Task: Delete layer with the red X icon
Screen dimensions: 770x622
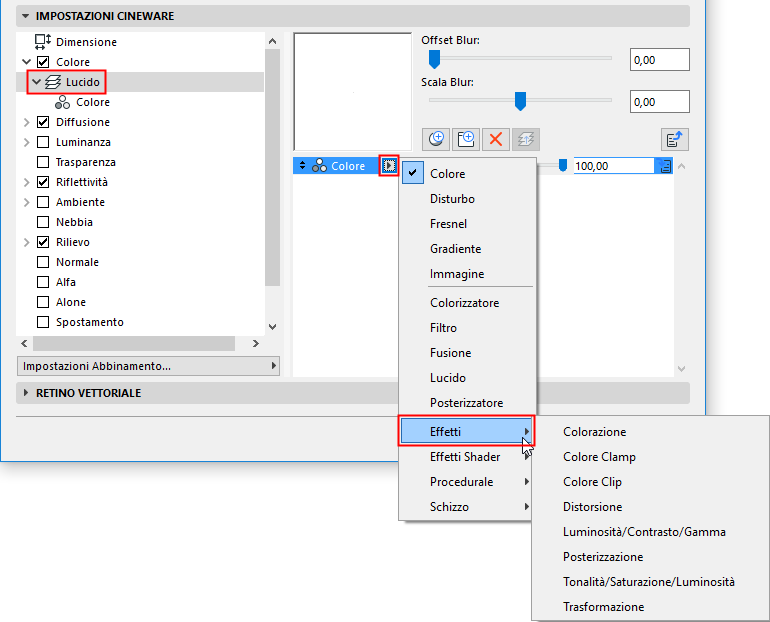Action: click(495, 139)
